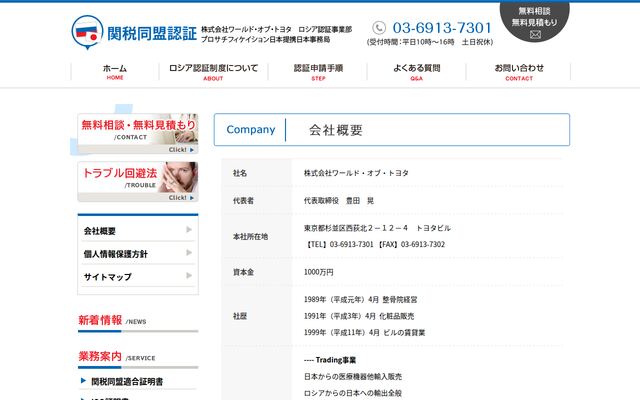Go to ホーム HOME menu item
This screenshot has width=640, height=400.
click(115, 72)
